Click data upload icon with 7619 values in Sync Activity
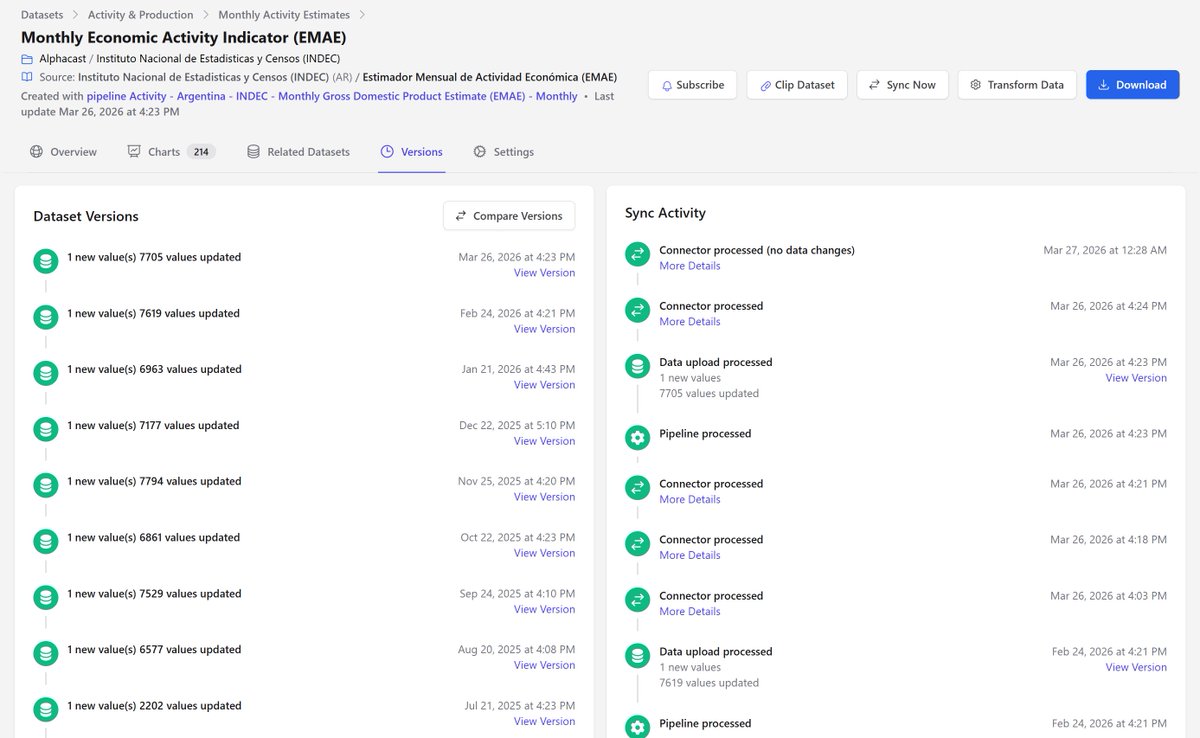This screenshot has height=738, width=1200. pos(637,656)
